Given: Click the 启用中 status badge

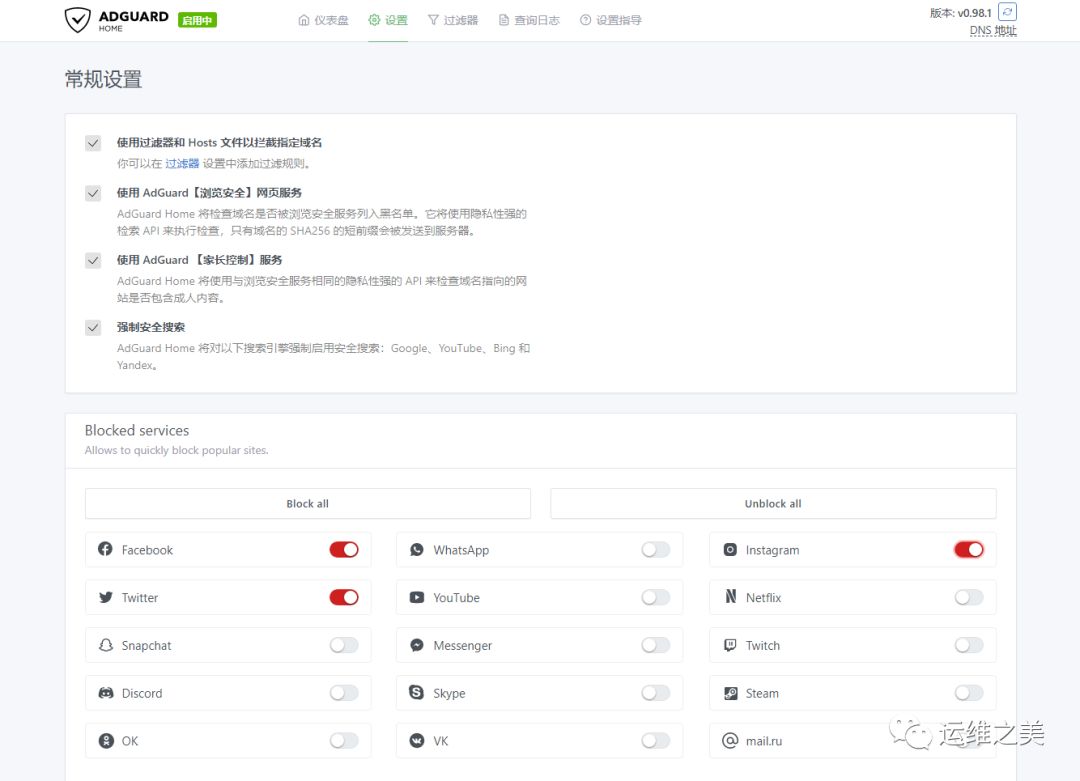Looking at the screenshot, I should click(197, 20).
